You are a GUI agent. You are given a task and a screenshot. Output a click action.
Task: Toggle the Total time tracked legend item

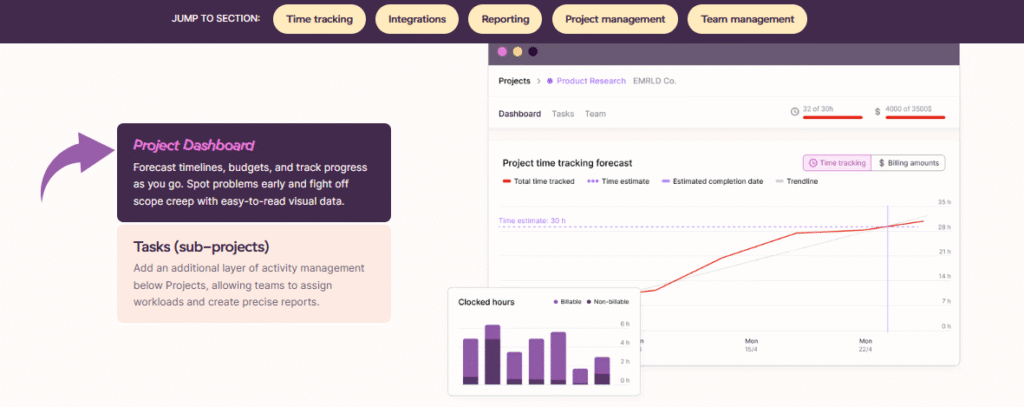539,181
